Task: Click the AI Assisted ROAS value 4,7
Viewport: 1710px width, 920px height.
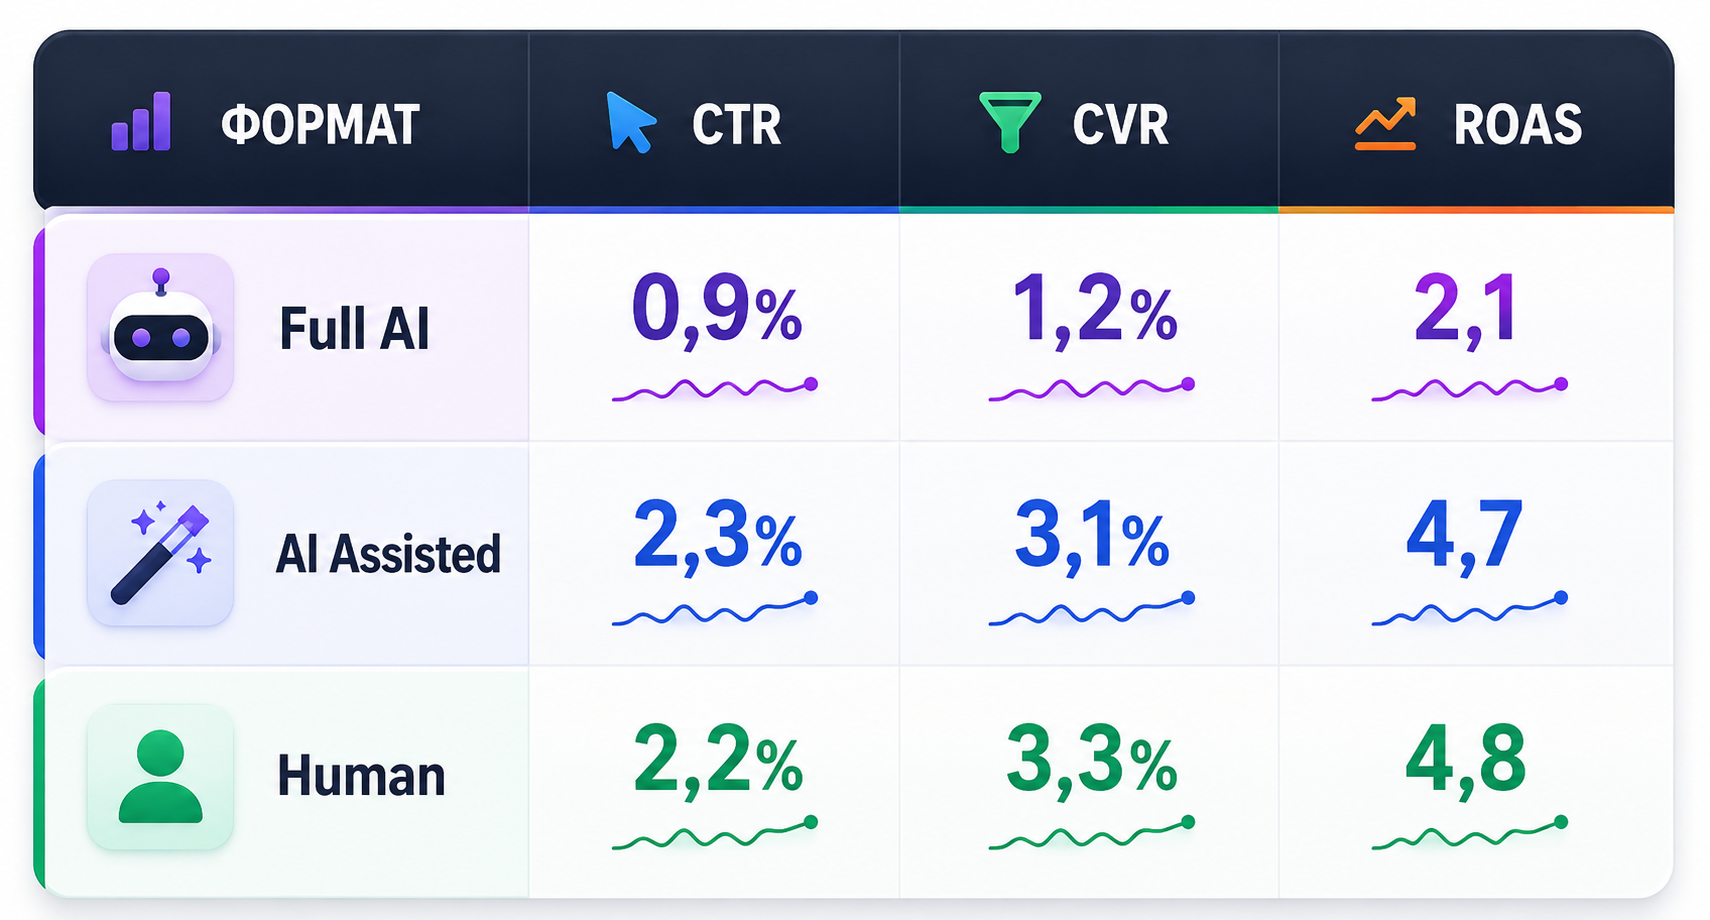Action: click(x=1464, y=537)
